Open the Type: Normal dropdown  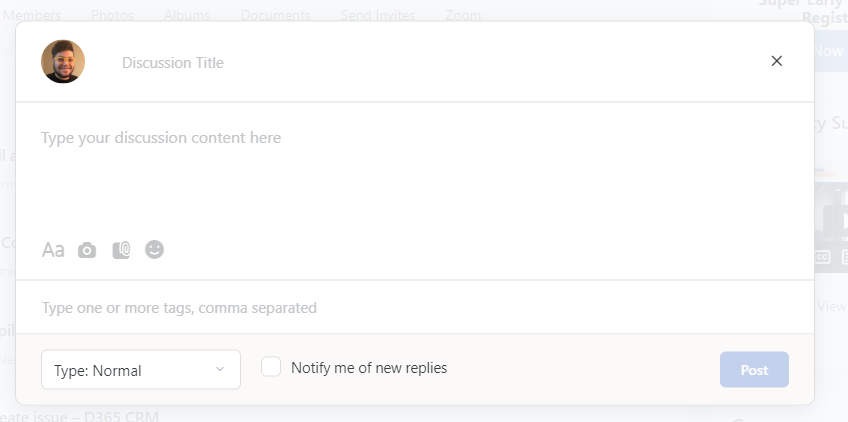[141, 370]
